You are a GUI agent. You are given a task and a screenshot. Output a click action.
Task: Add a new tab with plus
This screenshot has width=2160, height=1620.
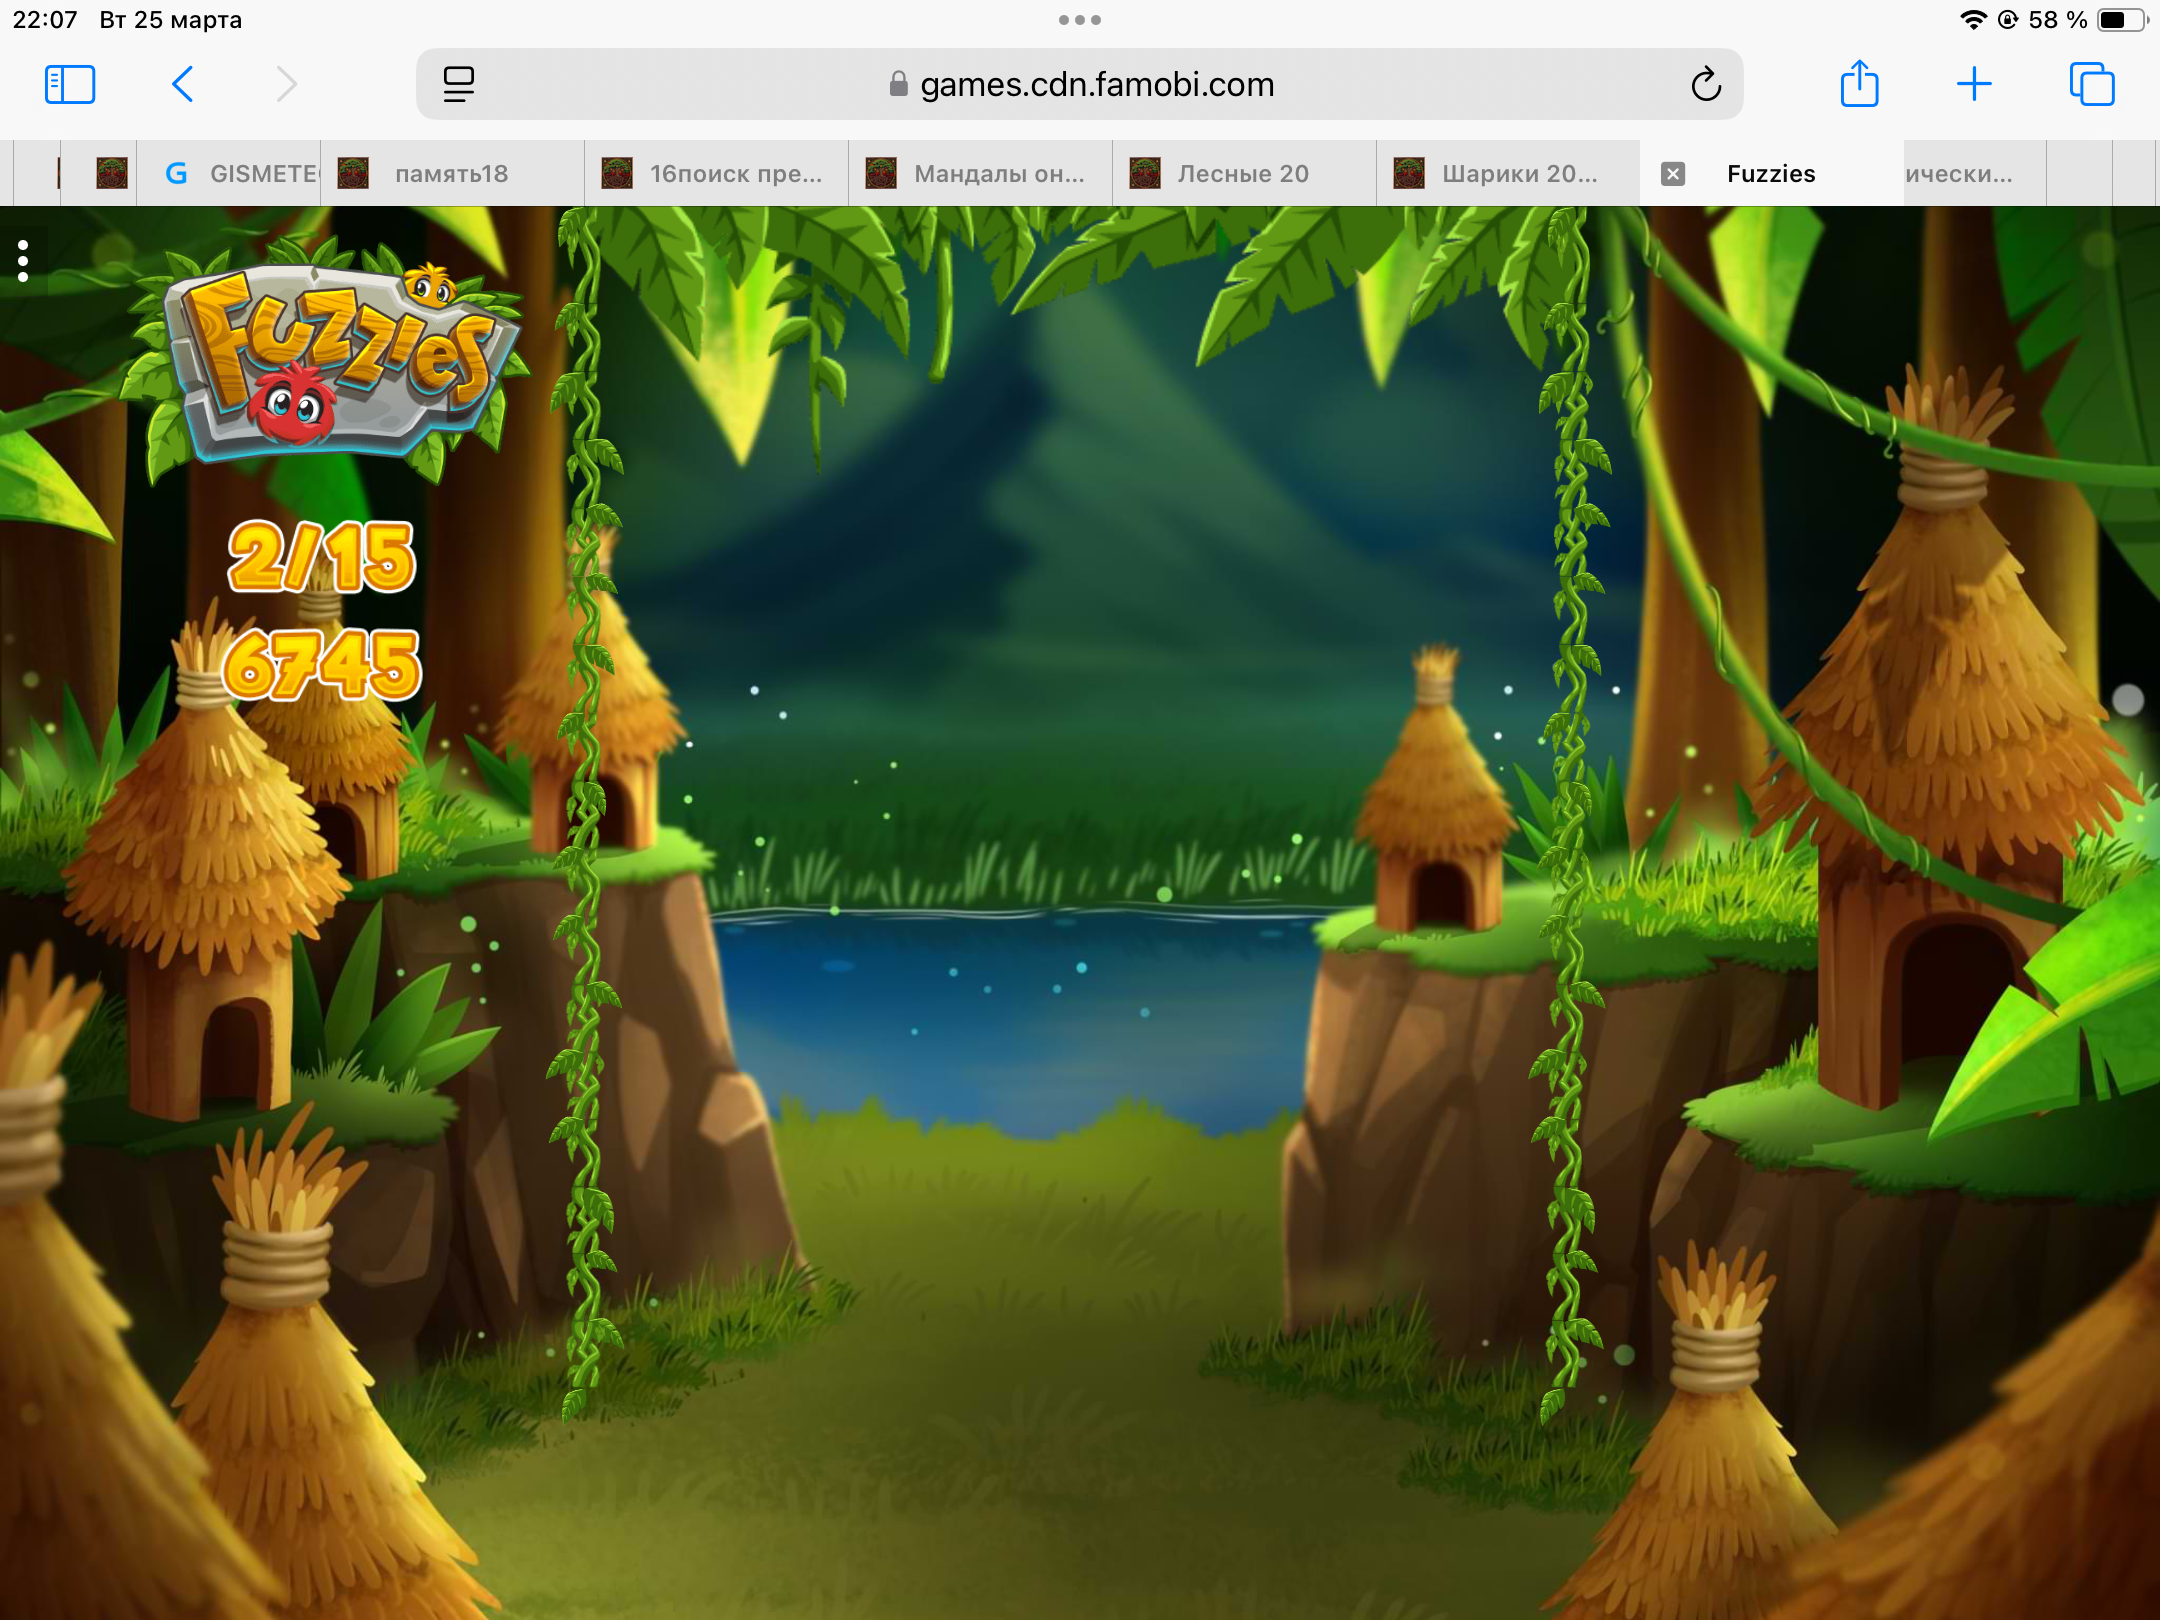click(x=1974, y=84)
